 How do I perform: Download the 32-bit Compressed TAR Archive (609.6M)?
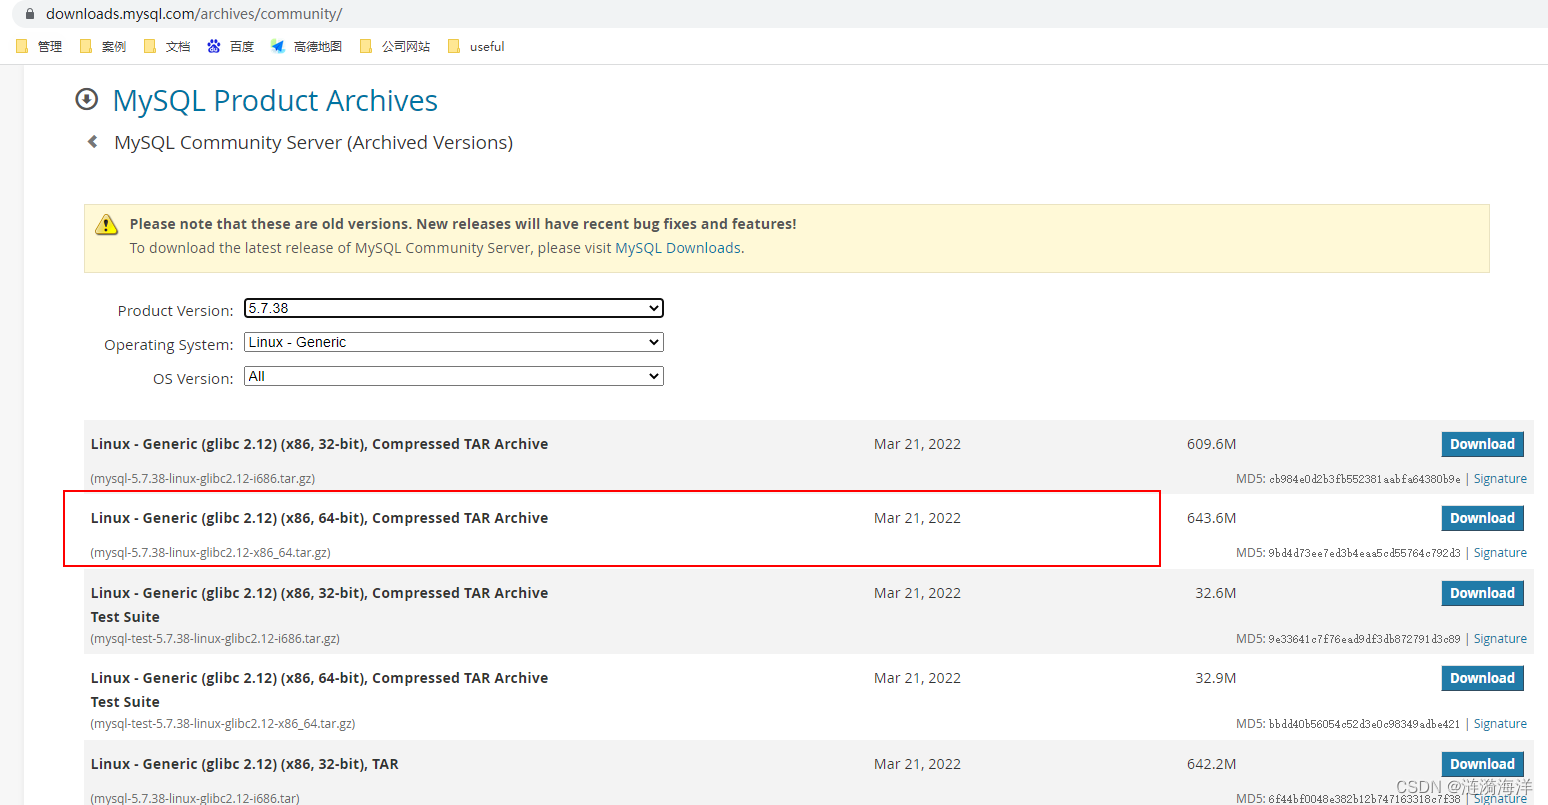(x=1482, y=444)
